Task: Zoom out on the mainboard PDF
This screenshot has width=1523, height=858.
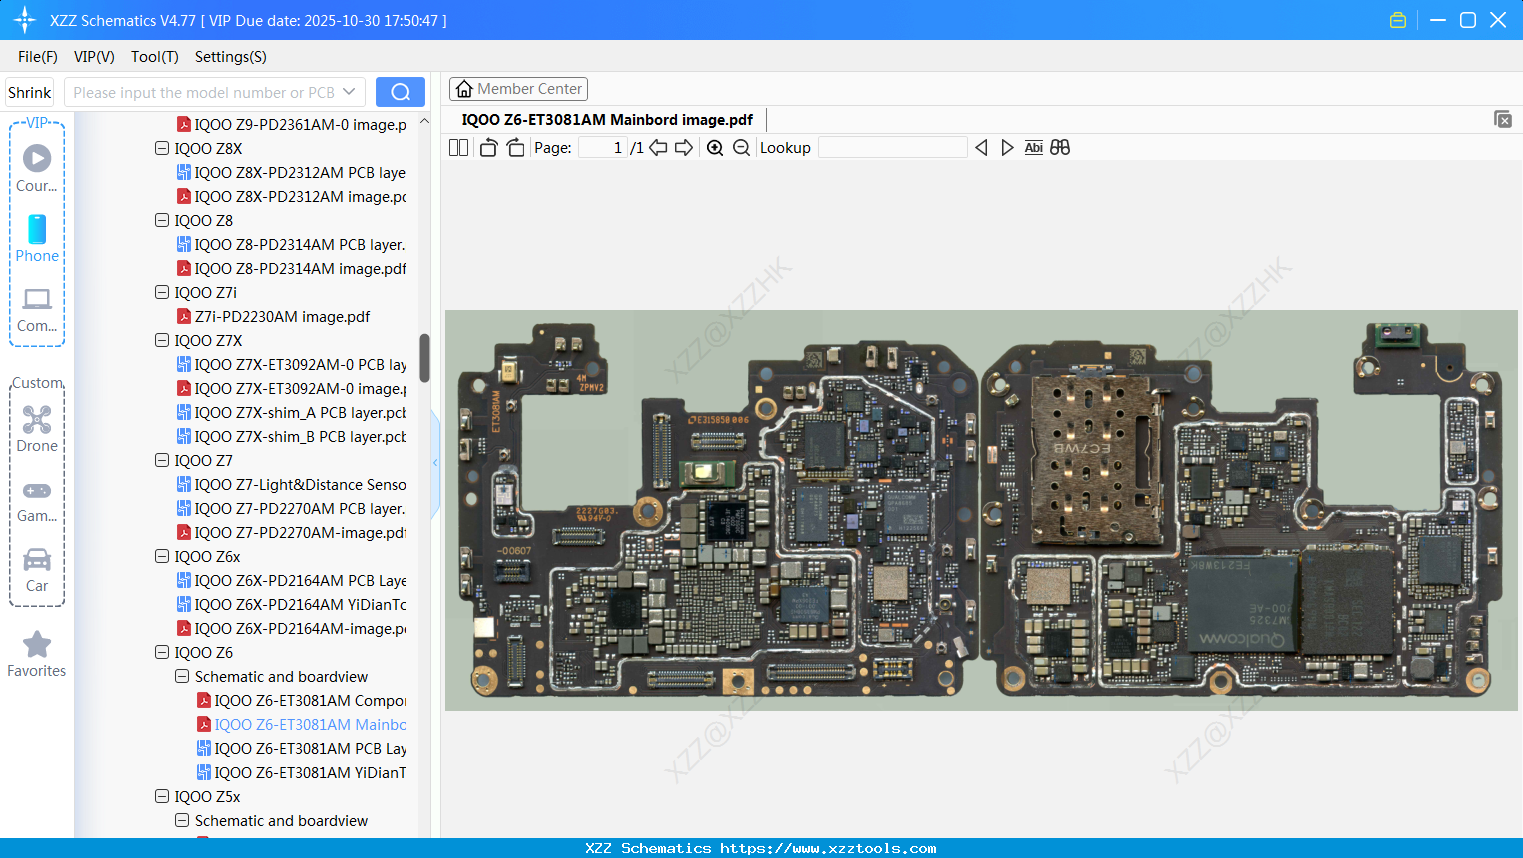Action: (741, 147)
